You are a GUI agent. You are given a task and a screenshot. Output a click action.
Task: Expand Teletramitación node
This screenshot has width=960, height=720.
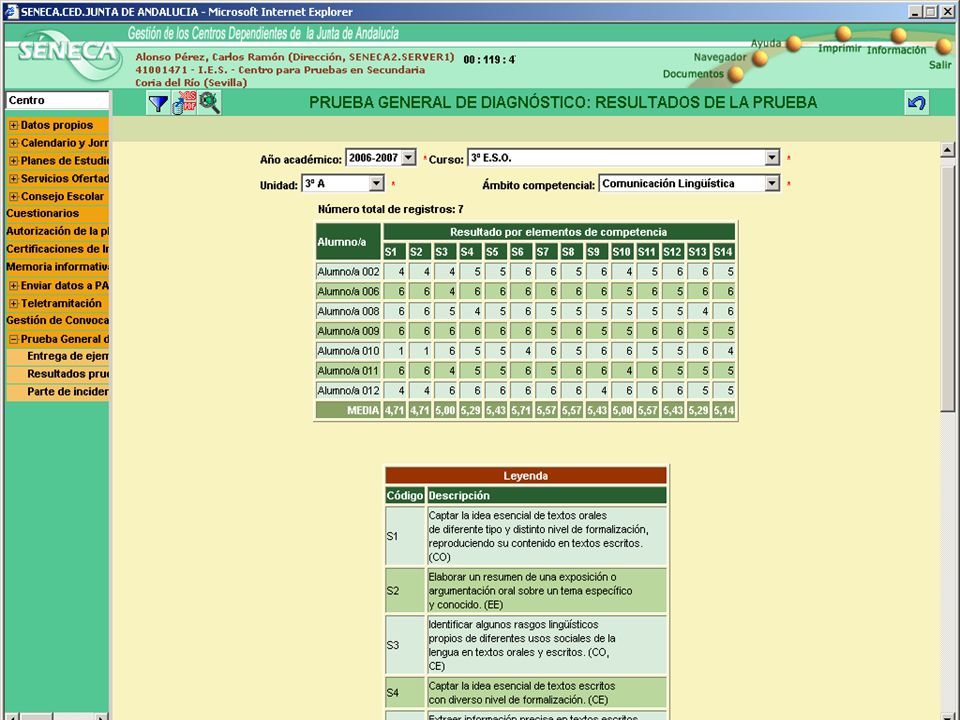point(13,304)
